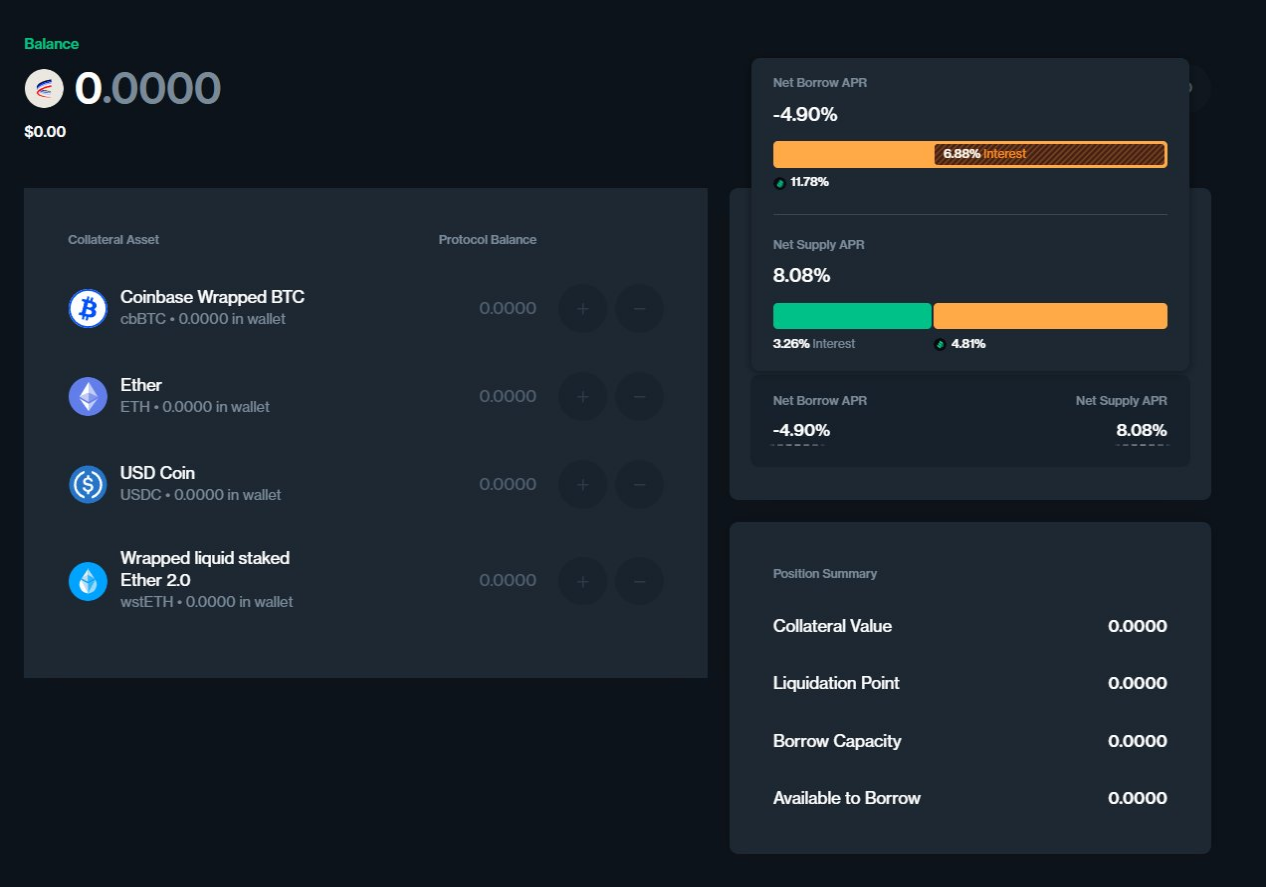Withdraw wstETH collateral with minus button

pyautogui.click(x=639, y=581)
